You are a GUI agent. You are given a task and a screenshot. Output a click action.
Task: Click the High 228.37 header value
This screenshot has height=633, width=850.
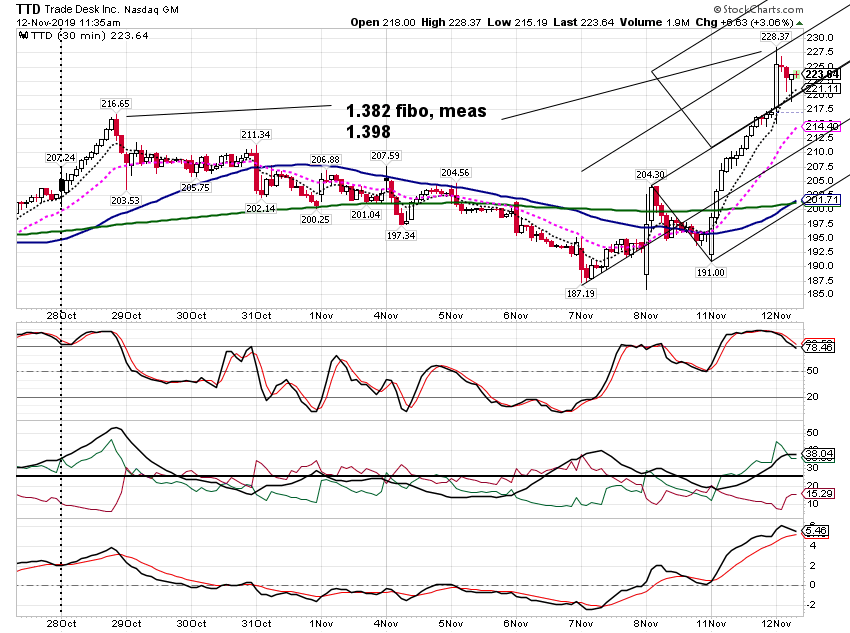tap(451, 23)
